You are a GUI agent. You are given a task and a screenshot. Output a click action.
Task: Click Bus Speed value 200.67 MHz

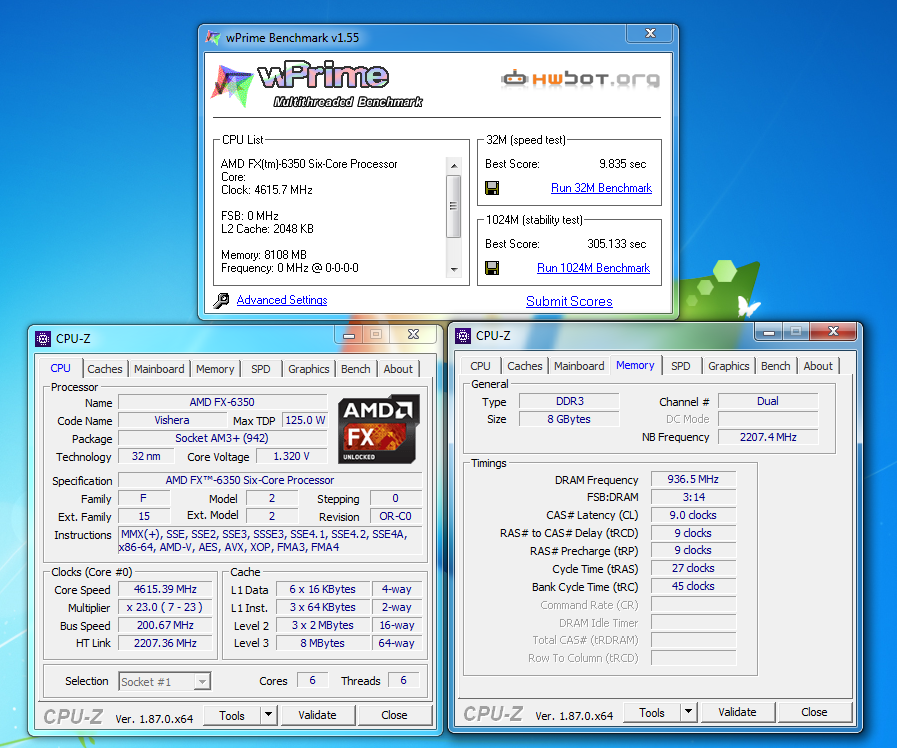coord(165,625)
